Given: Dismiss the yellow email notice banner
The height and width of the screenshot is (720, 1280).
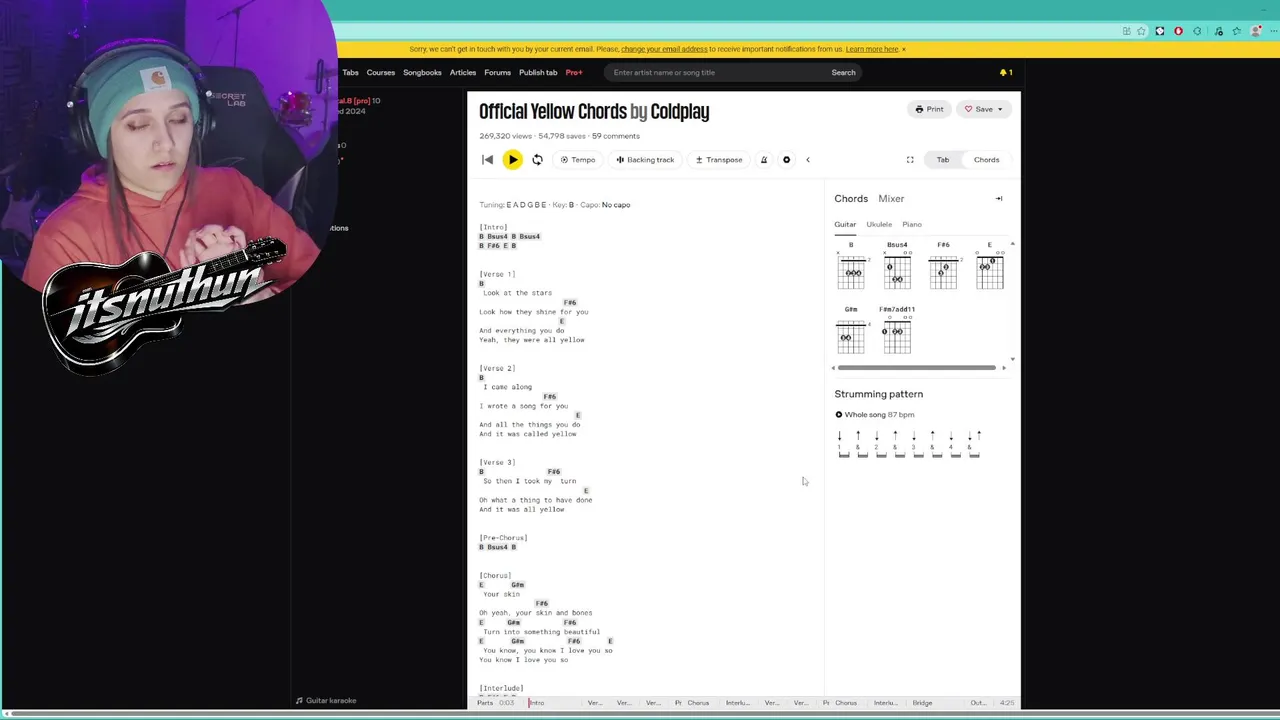Looking at the screenshot, I should pos(904,49).
